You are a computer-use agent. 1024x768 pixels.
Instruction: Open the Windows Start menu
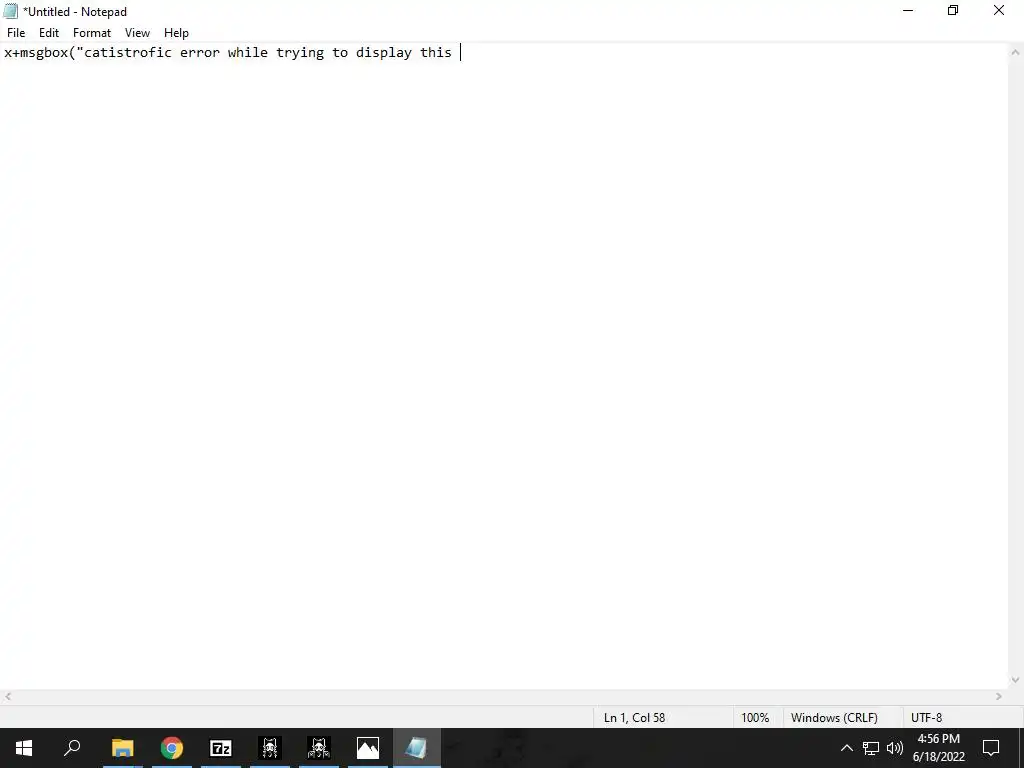(24, 748)
